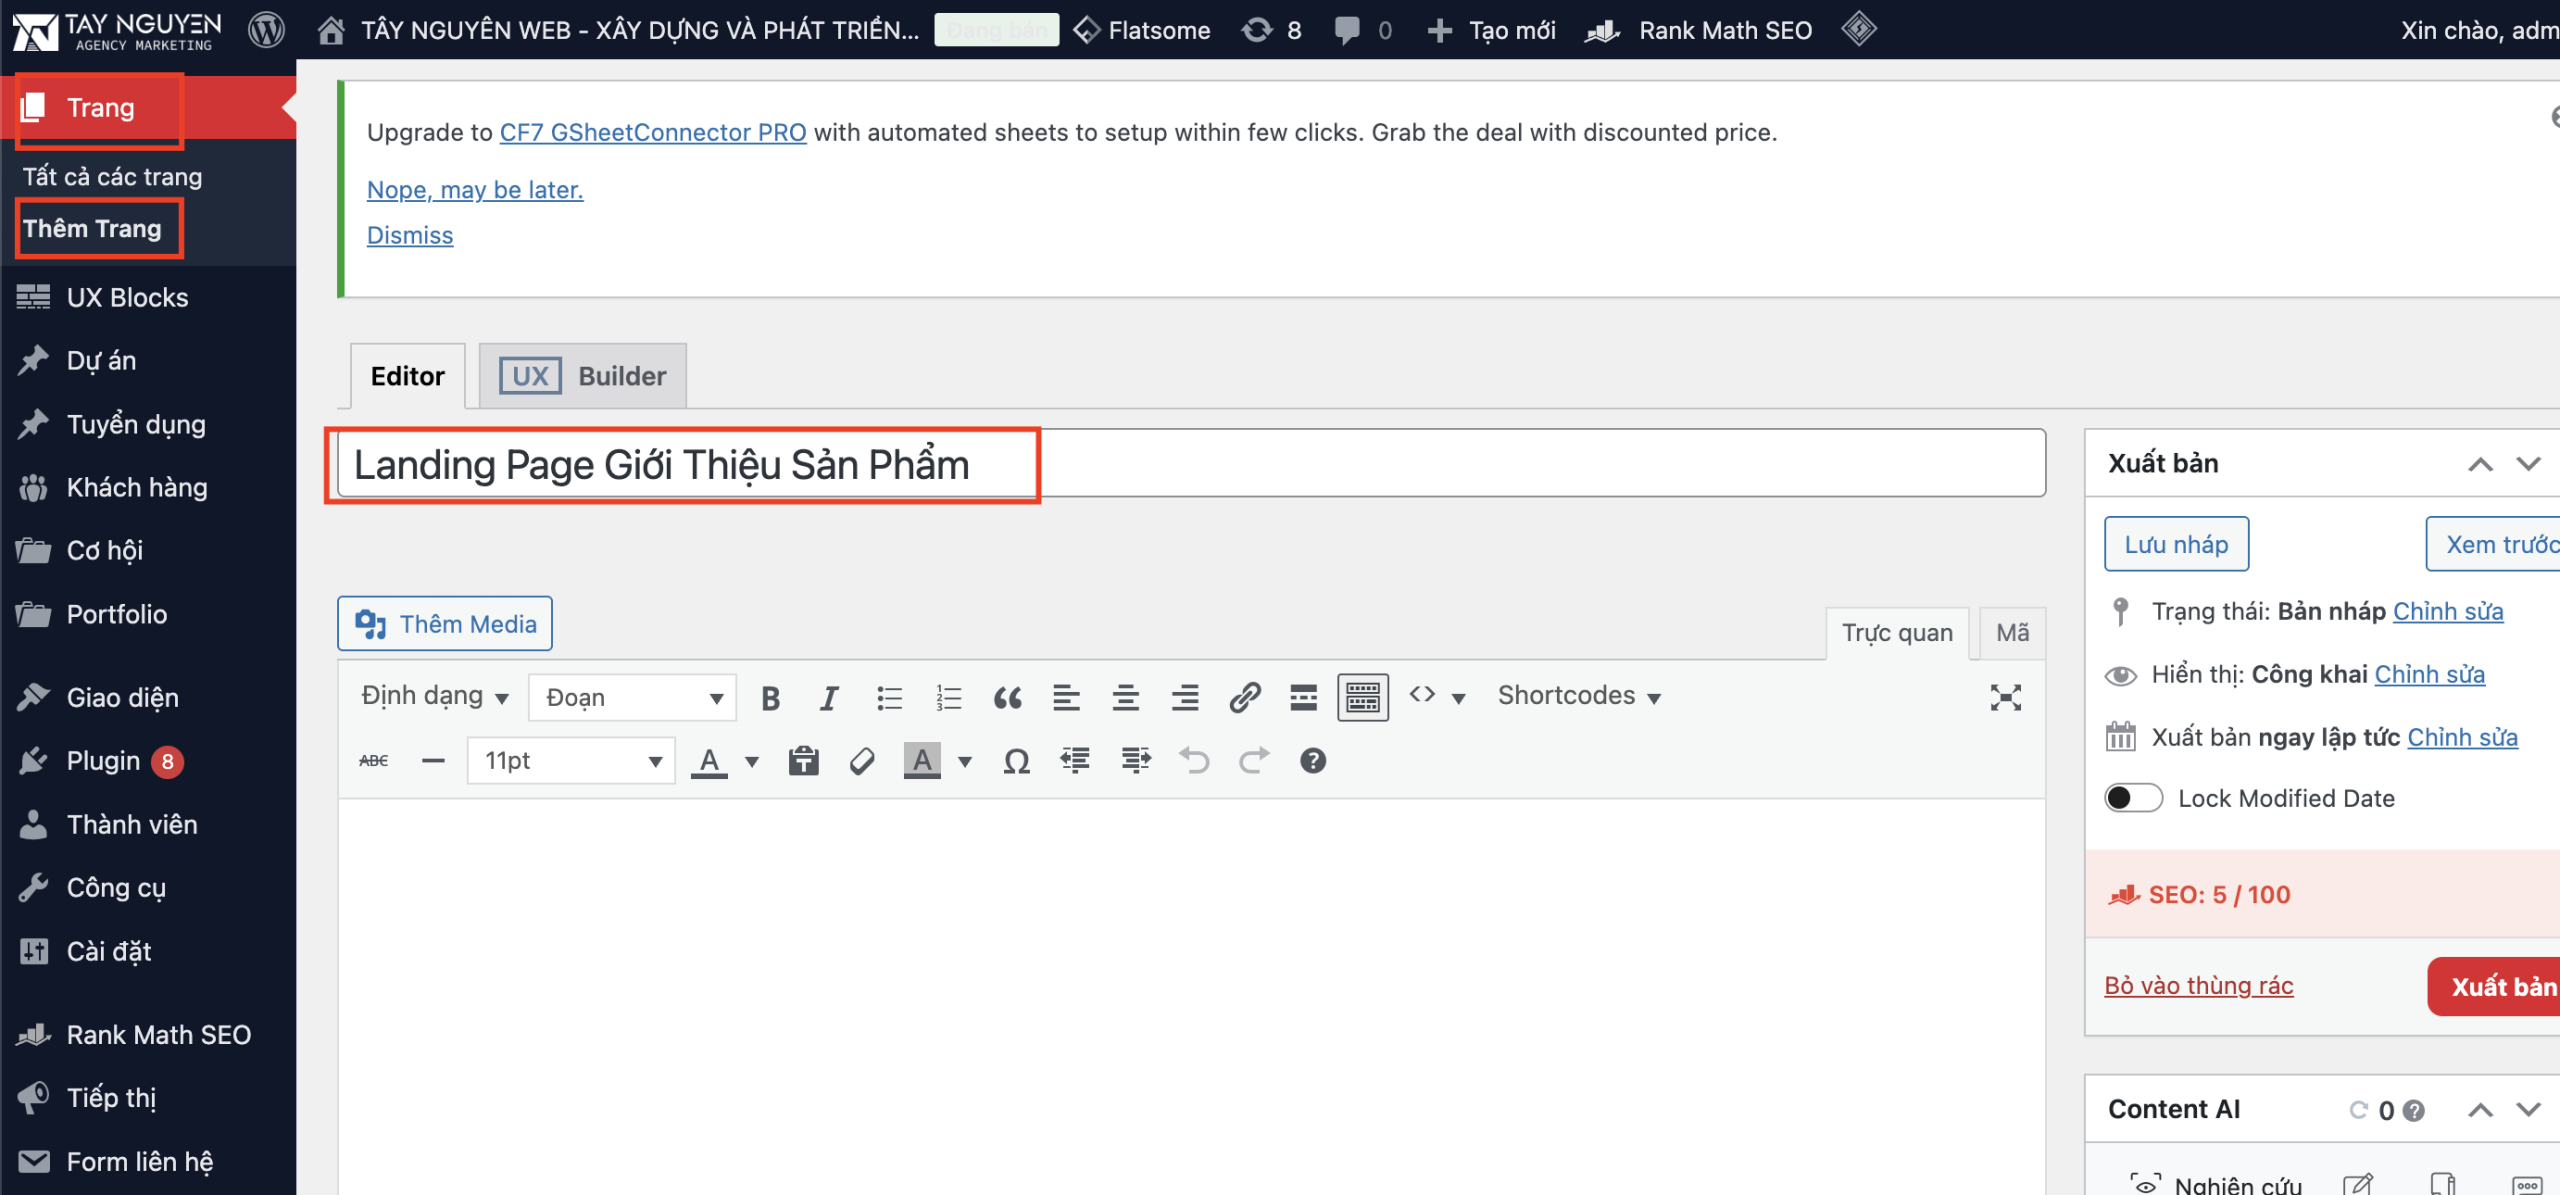
Task: Open the text color picker arrow
Action: coord(752,762)
